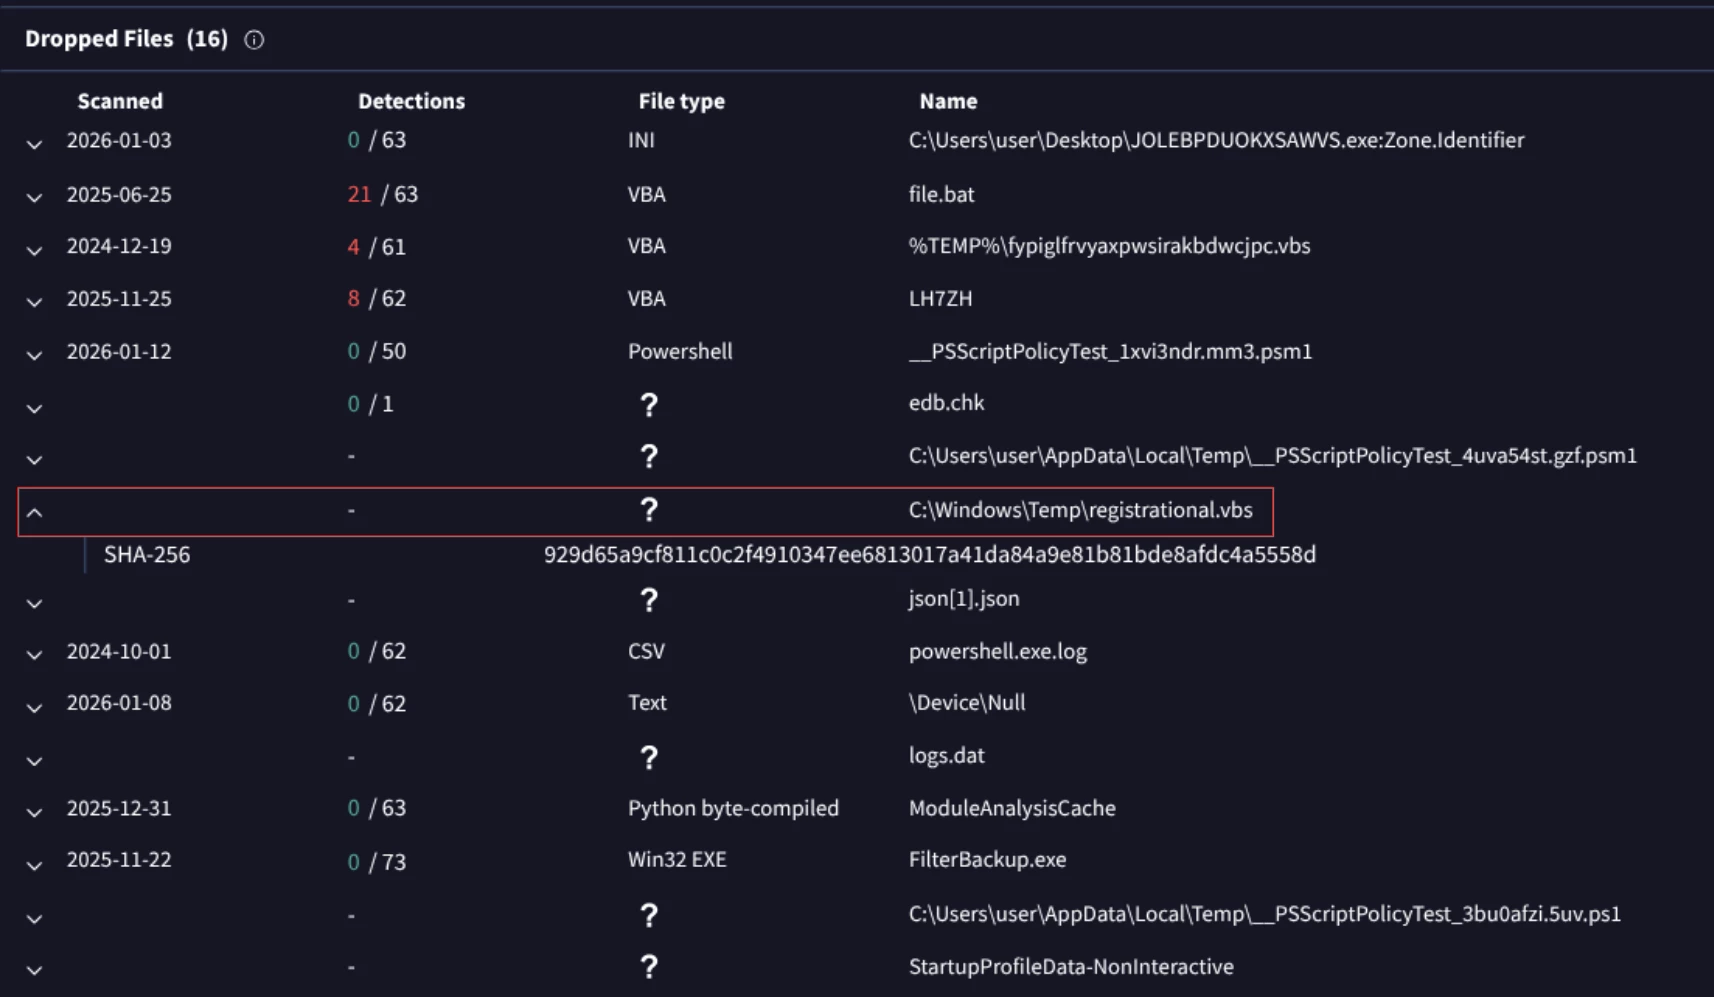
Task: Select the file.bat file name
Action: point(941,194)
